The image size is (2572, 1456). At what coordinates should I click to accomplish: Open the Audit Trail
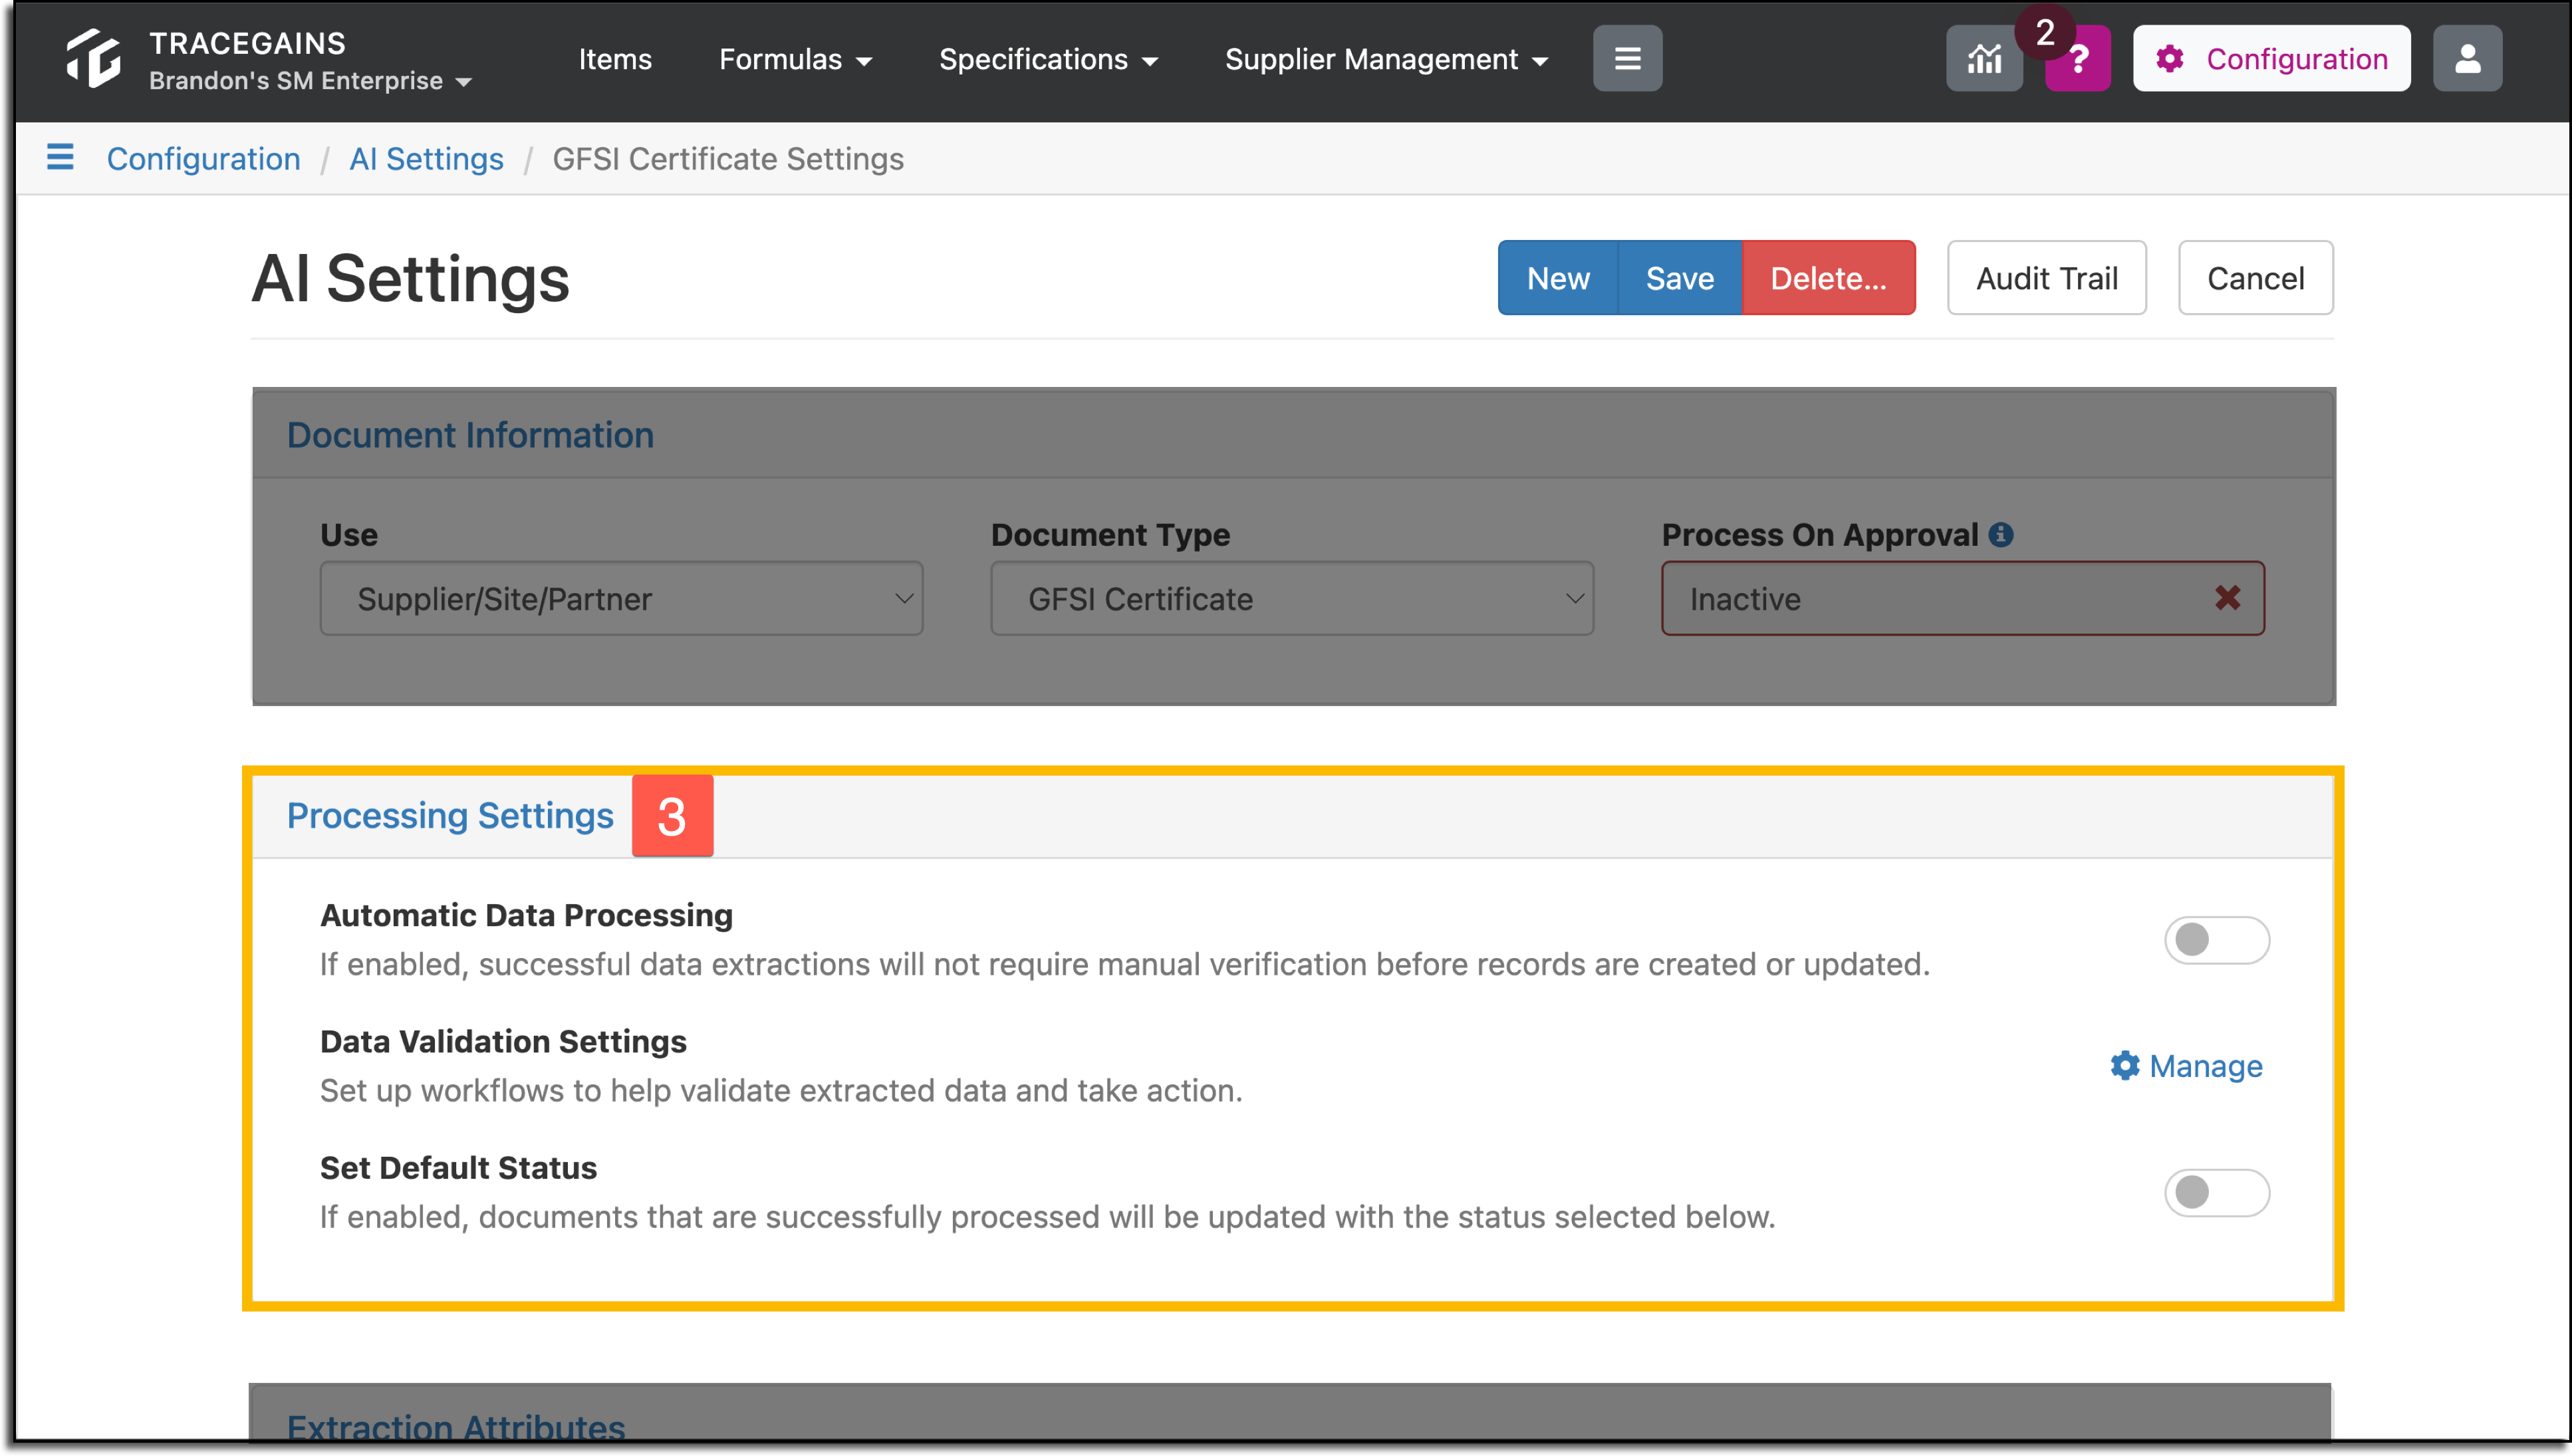2046,278
